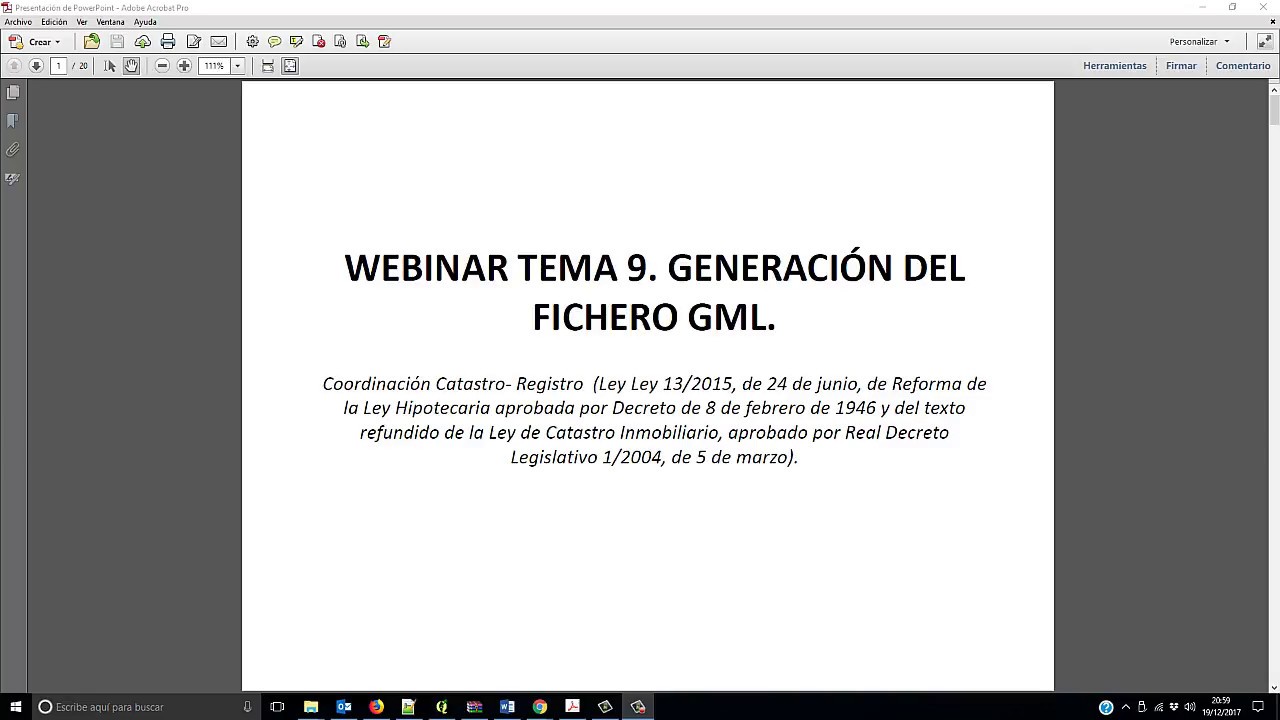Click the vertical scrollbar thumb
Screen dimensions: 1280x720
[x=1275, y=109]
